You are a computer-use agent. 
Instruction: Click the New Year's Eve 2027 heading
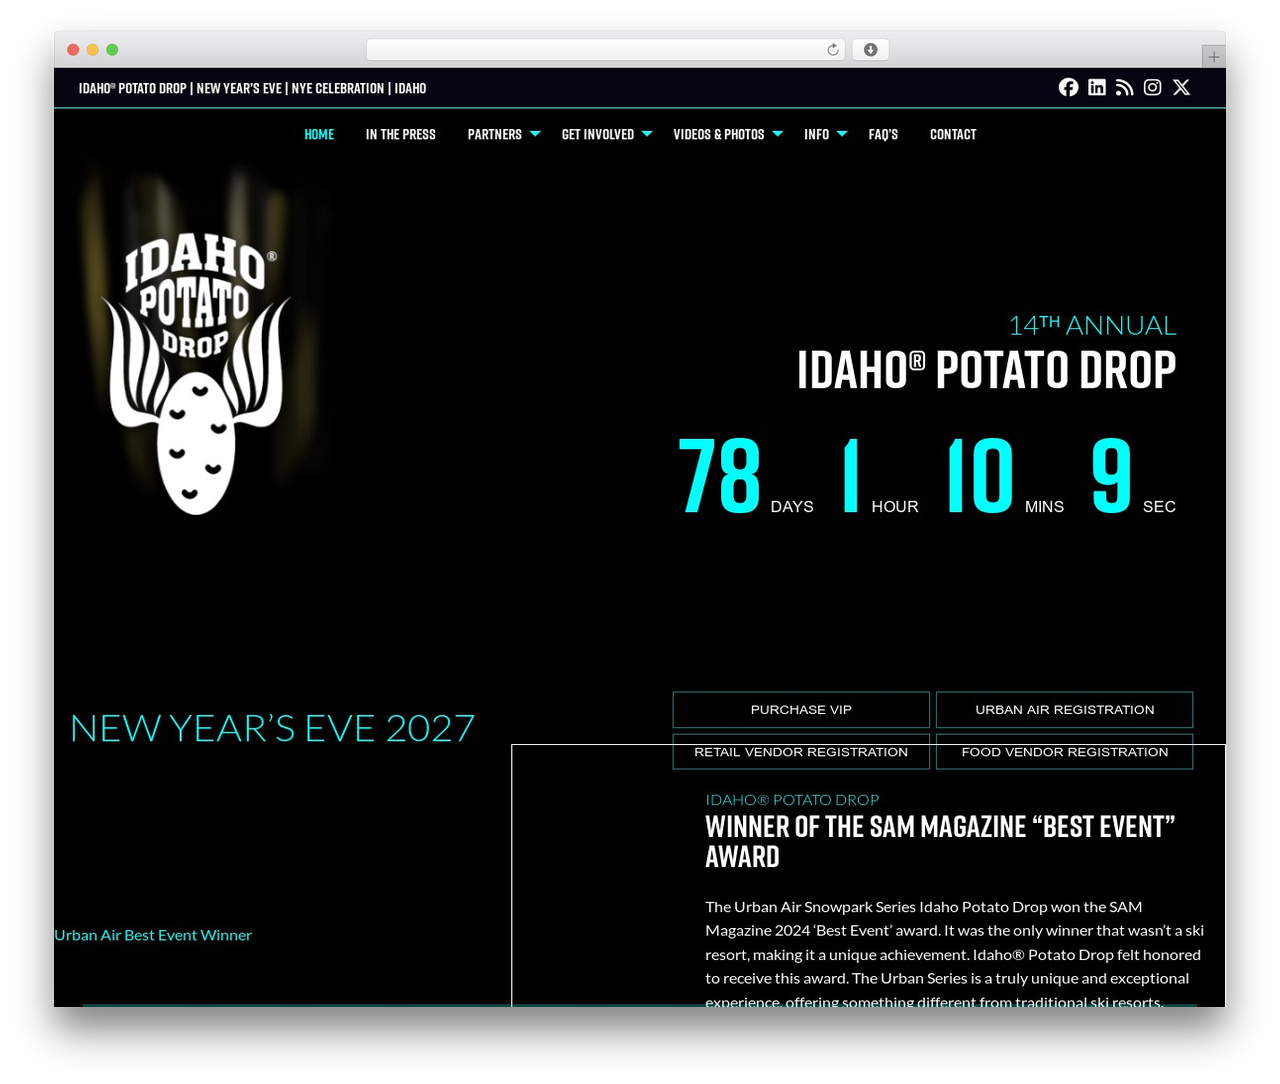point(272,728)
